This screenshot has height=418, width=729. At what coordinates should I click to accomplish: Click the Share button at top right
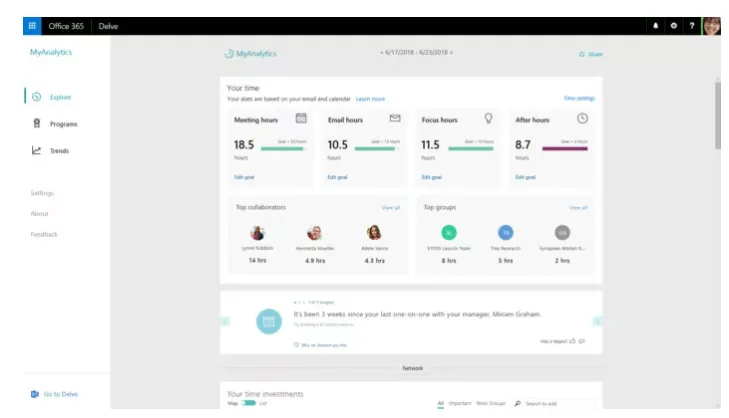[590, 54]
